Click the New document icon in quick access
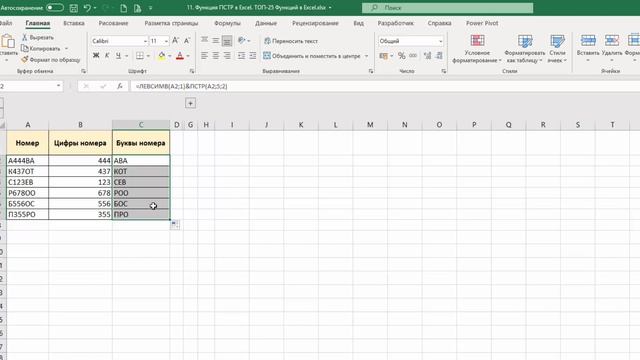640x360 pixels. click(123, 8)
